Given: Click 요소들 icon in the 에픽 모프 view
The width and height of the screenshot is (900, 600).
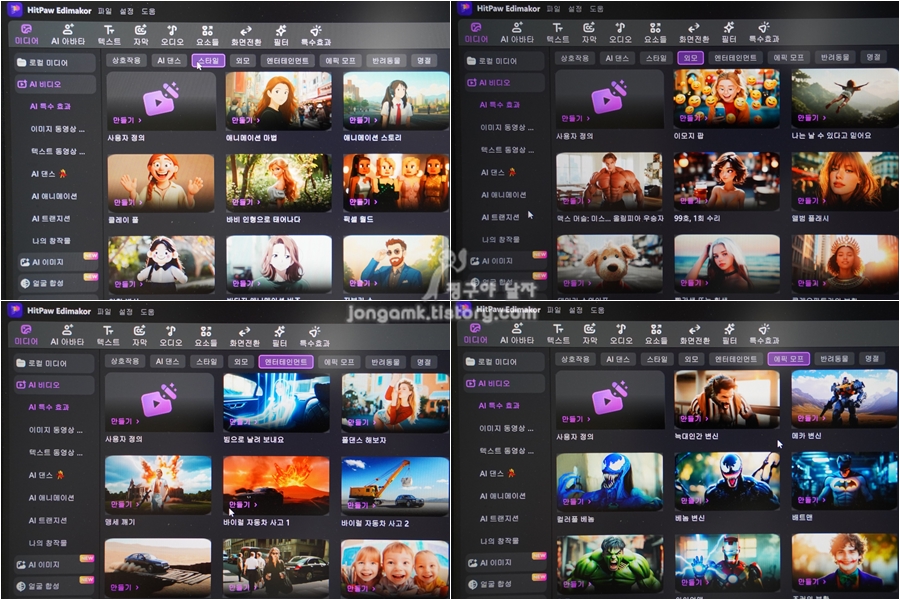Looking at the screenshot, I should pyautogui.click(x=656, y=334).
